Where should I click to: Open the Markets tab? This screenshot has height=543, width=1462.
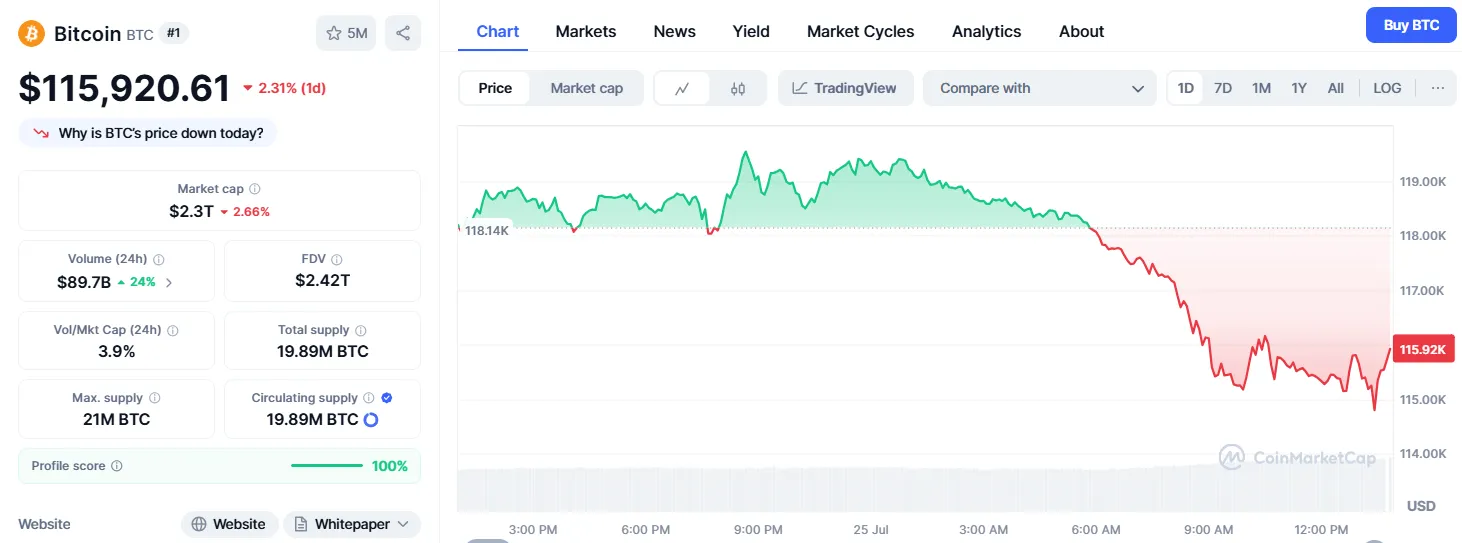[586, 31]
